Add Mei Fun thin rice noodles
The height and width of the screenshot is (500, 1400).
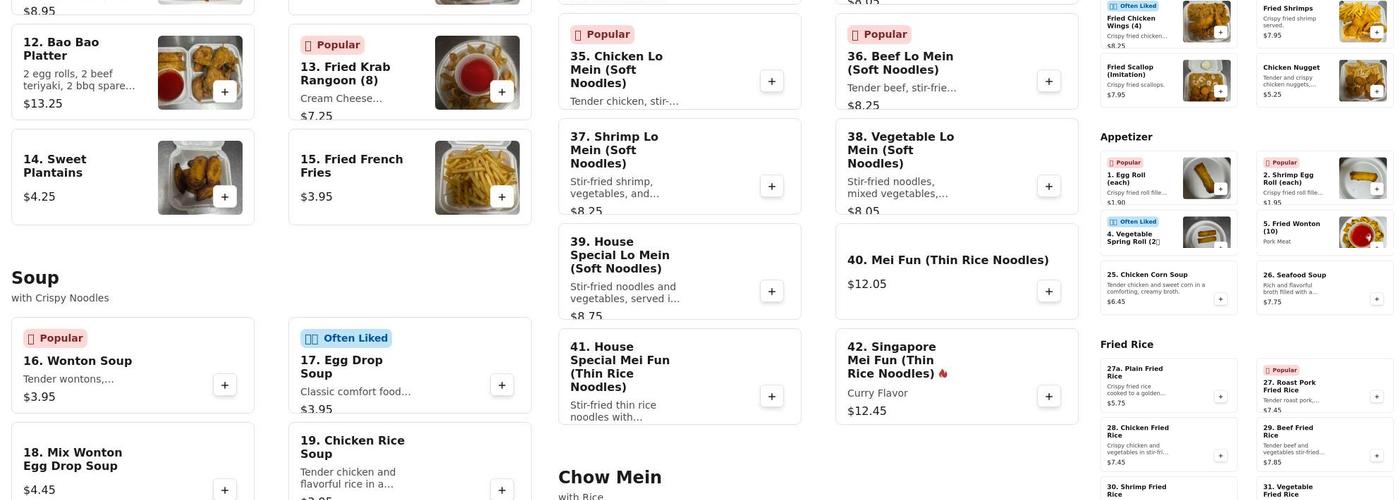point(1048,291)
